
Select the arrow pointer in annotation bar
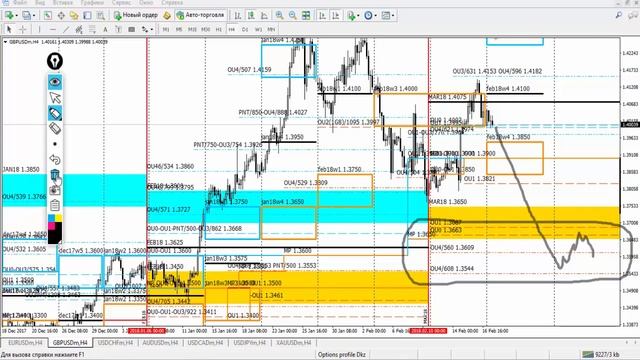(x=55, y=98)
